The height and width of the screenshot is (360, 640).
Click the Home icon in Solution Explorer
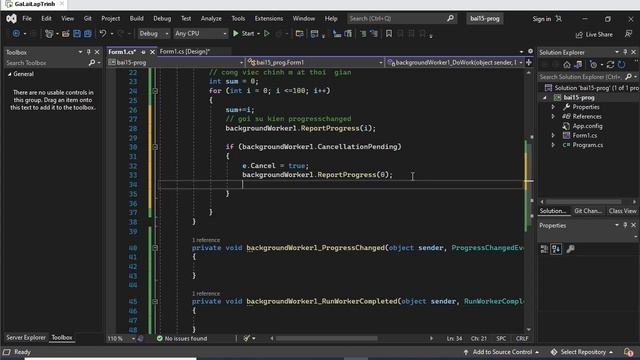tap(567, 64)
